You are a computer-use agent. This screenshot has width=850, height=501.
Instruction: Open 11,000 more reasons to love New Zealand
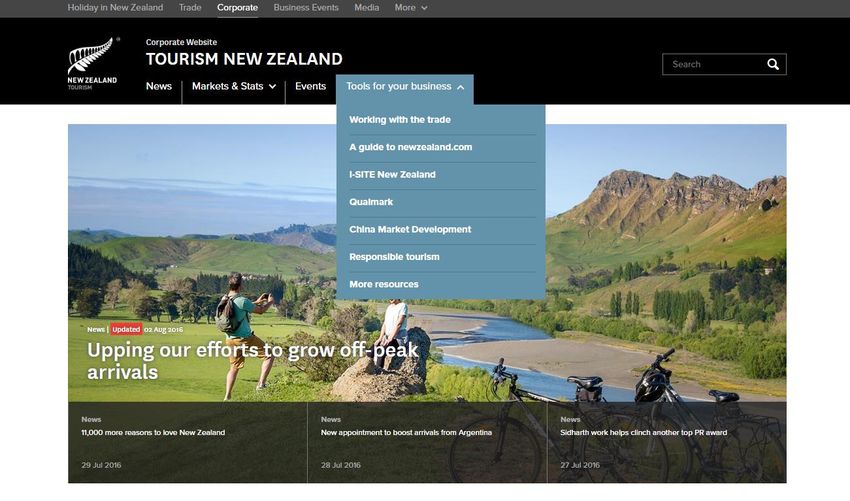[153, 433]
